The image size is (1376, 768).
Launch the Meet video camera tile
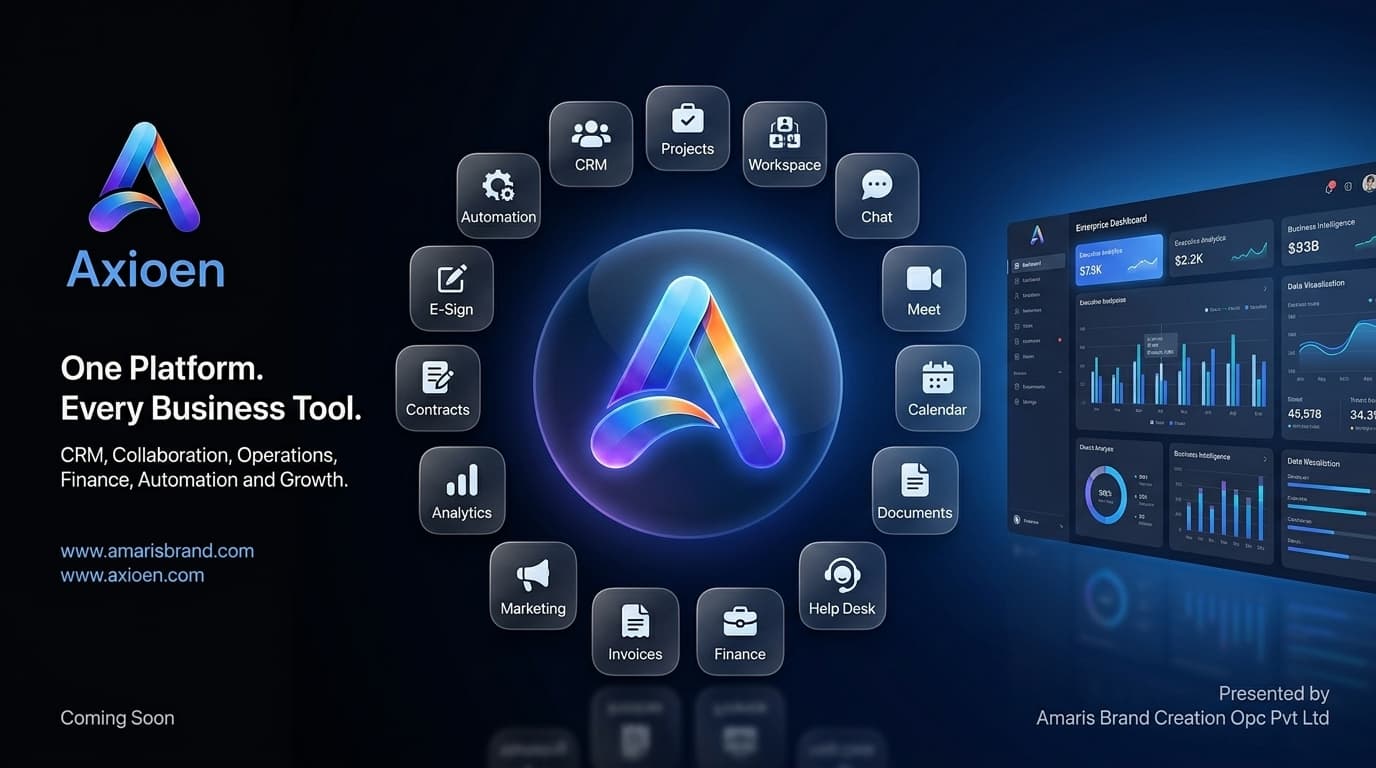tap(924, 289)
